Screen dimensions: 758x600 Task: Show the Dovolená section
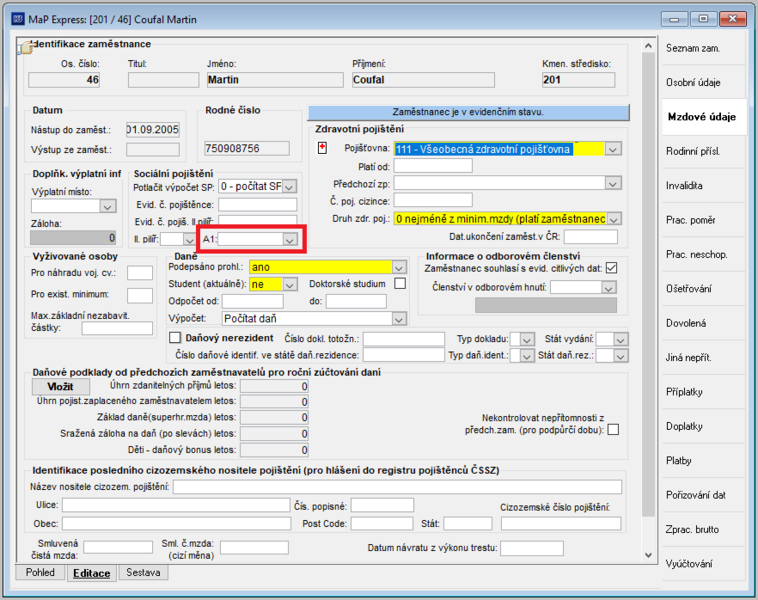[x=704, y=323]
